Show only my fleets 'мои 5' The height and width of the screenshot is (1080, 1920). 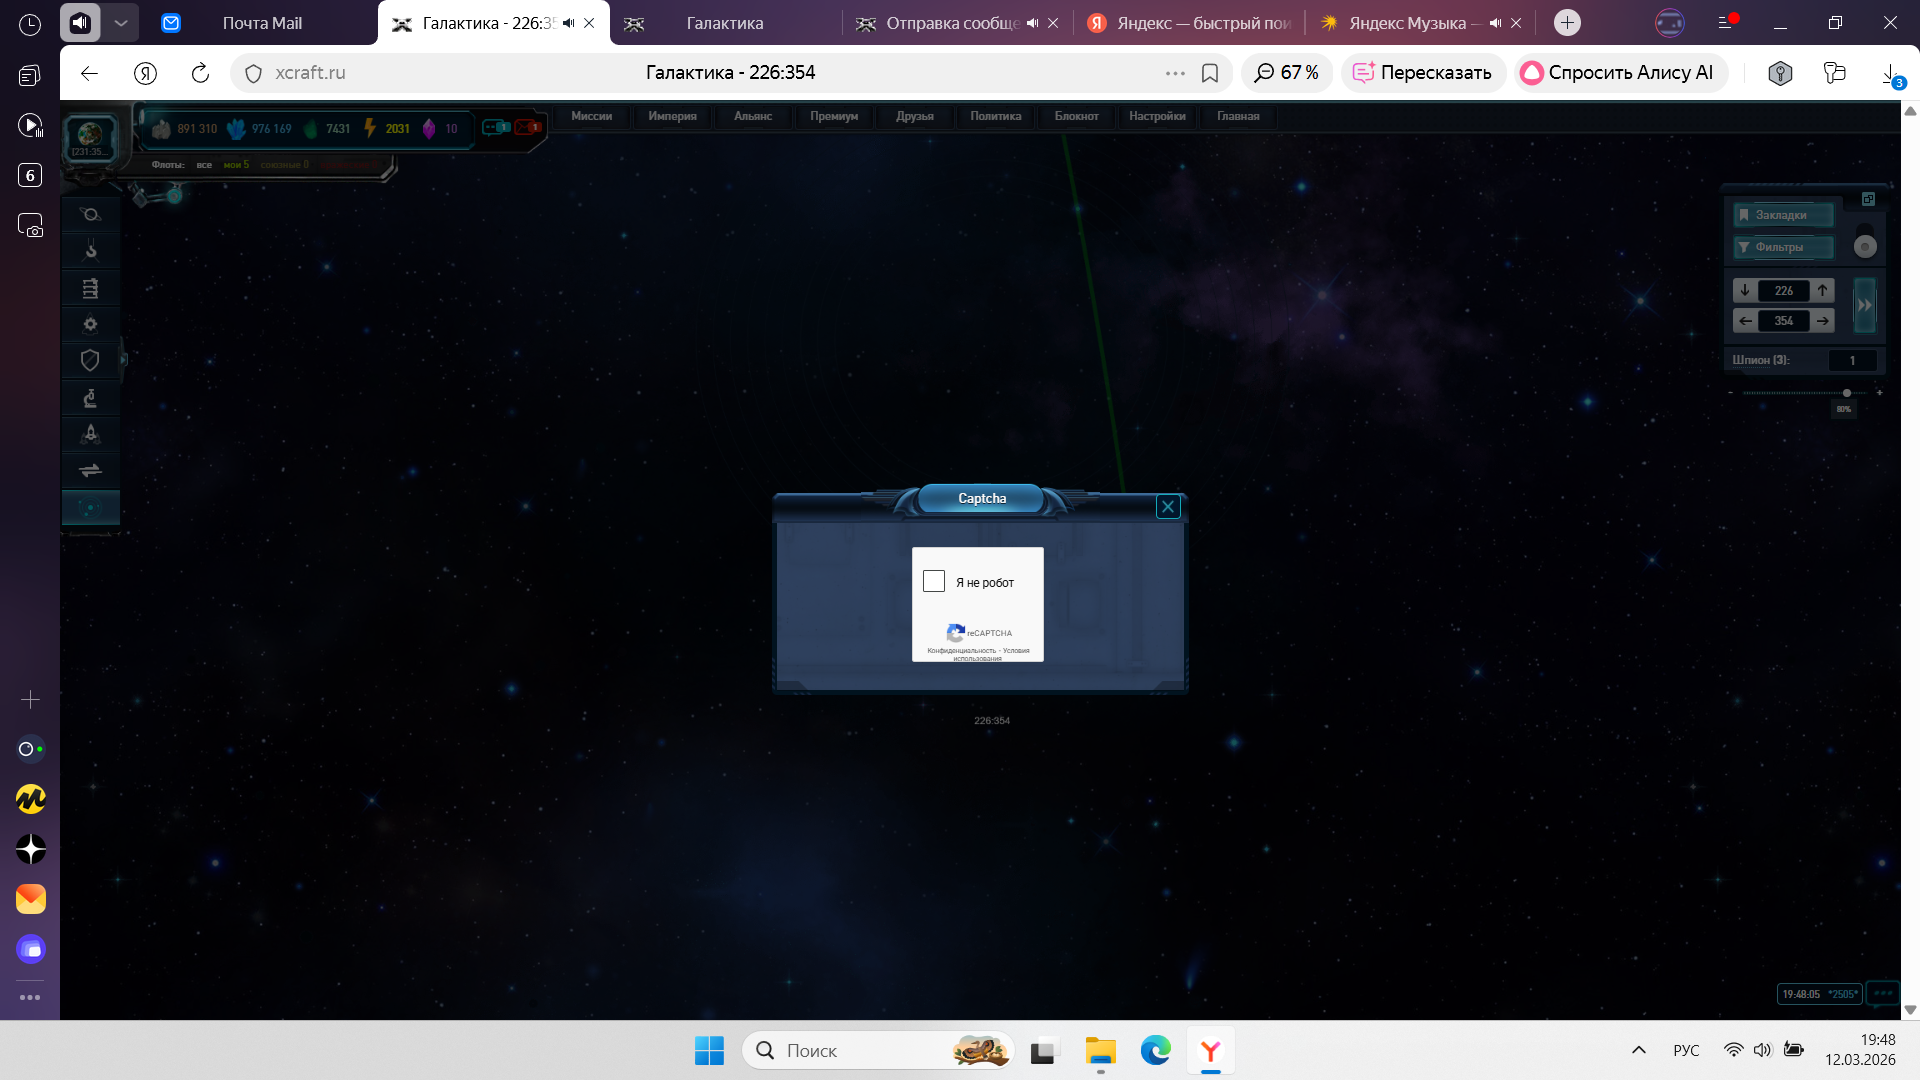(x=236, y=165)
